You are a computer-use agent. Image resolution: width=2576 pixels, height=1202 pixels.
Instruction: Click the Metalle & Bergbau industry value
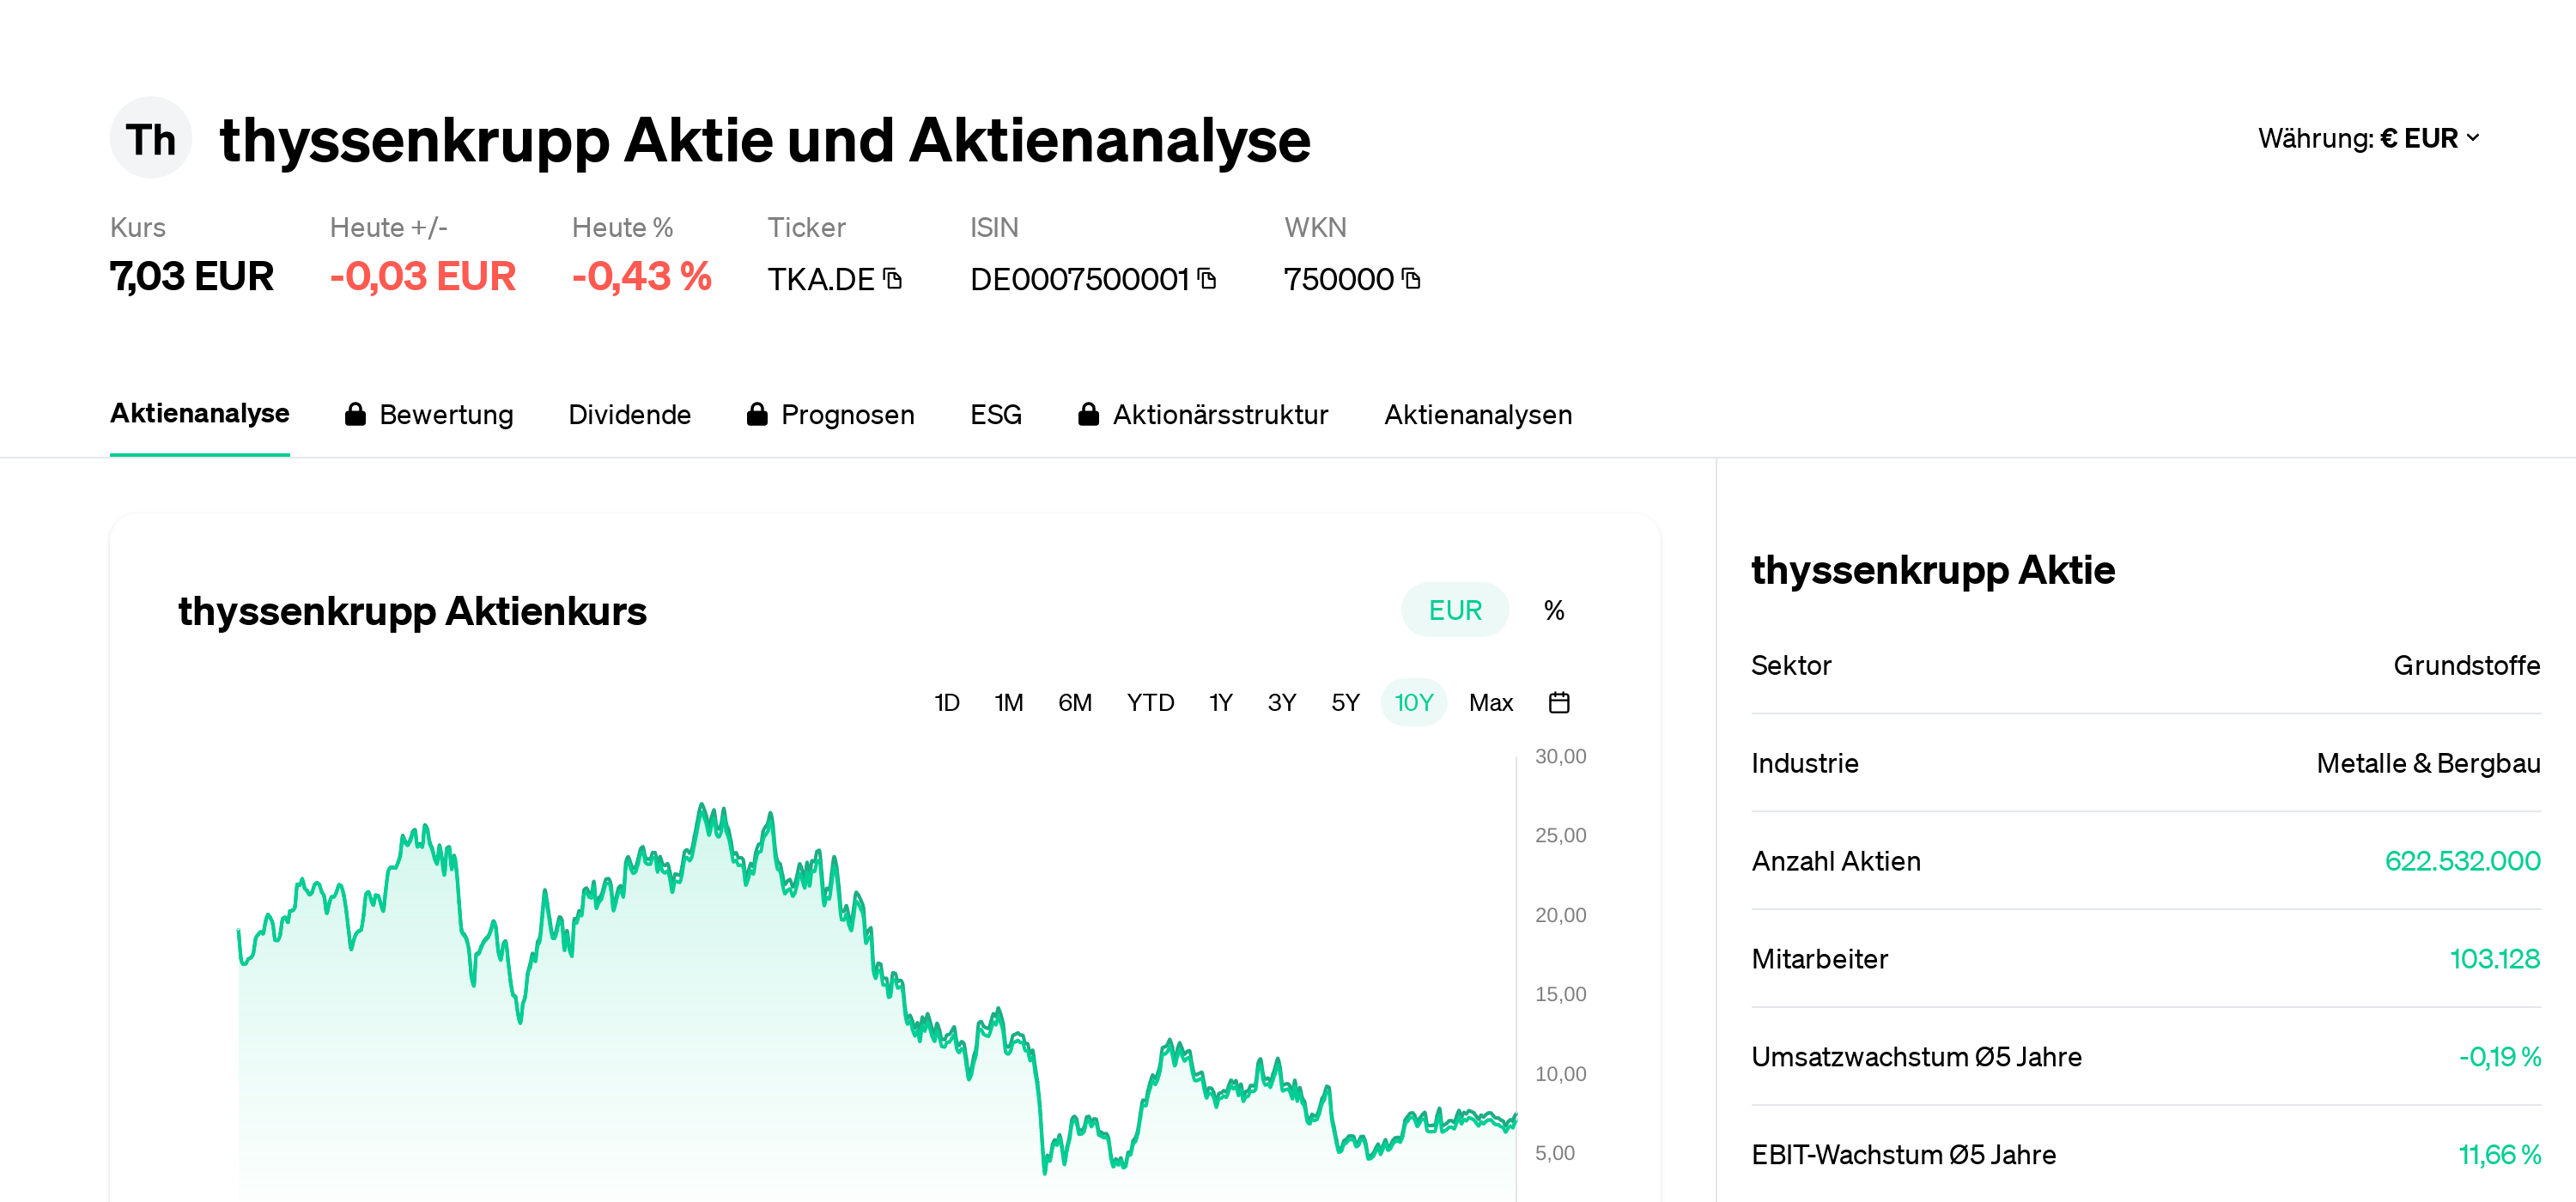[2428, 763]
